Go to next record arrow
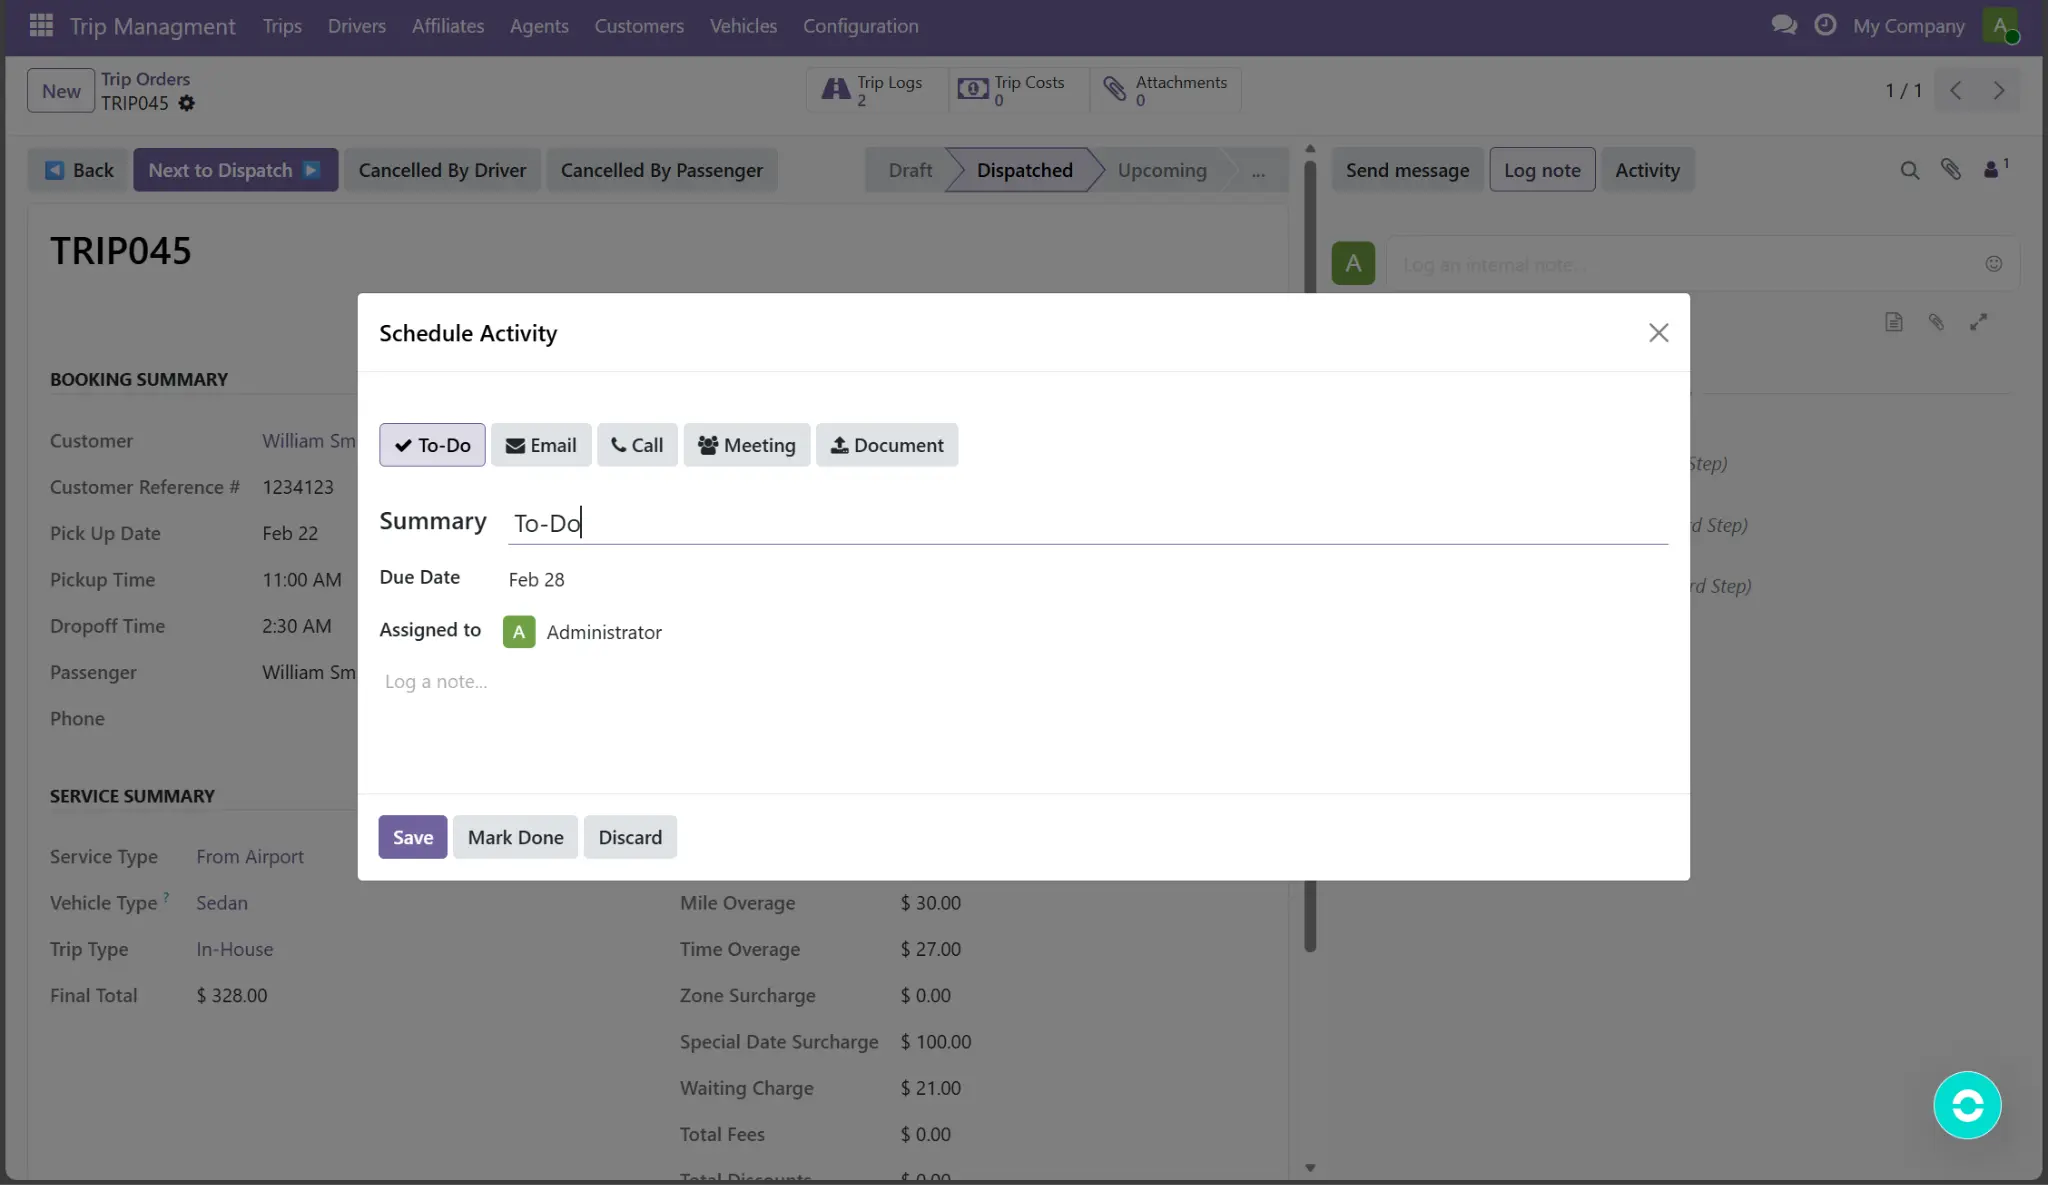The width and height of the screenshot is (2048, 1185). point(1998,90)
